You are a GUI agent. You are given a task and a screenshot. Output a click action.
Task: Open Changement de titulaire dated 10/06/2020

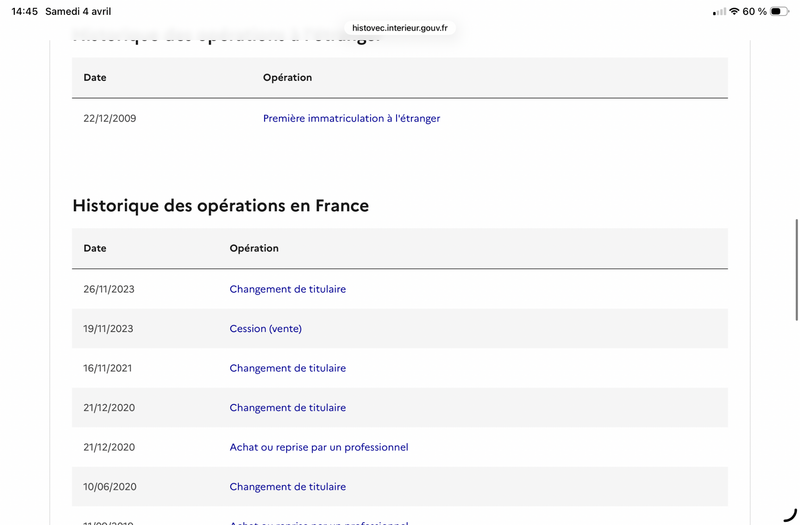tap(287, 487)
